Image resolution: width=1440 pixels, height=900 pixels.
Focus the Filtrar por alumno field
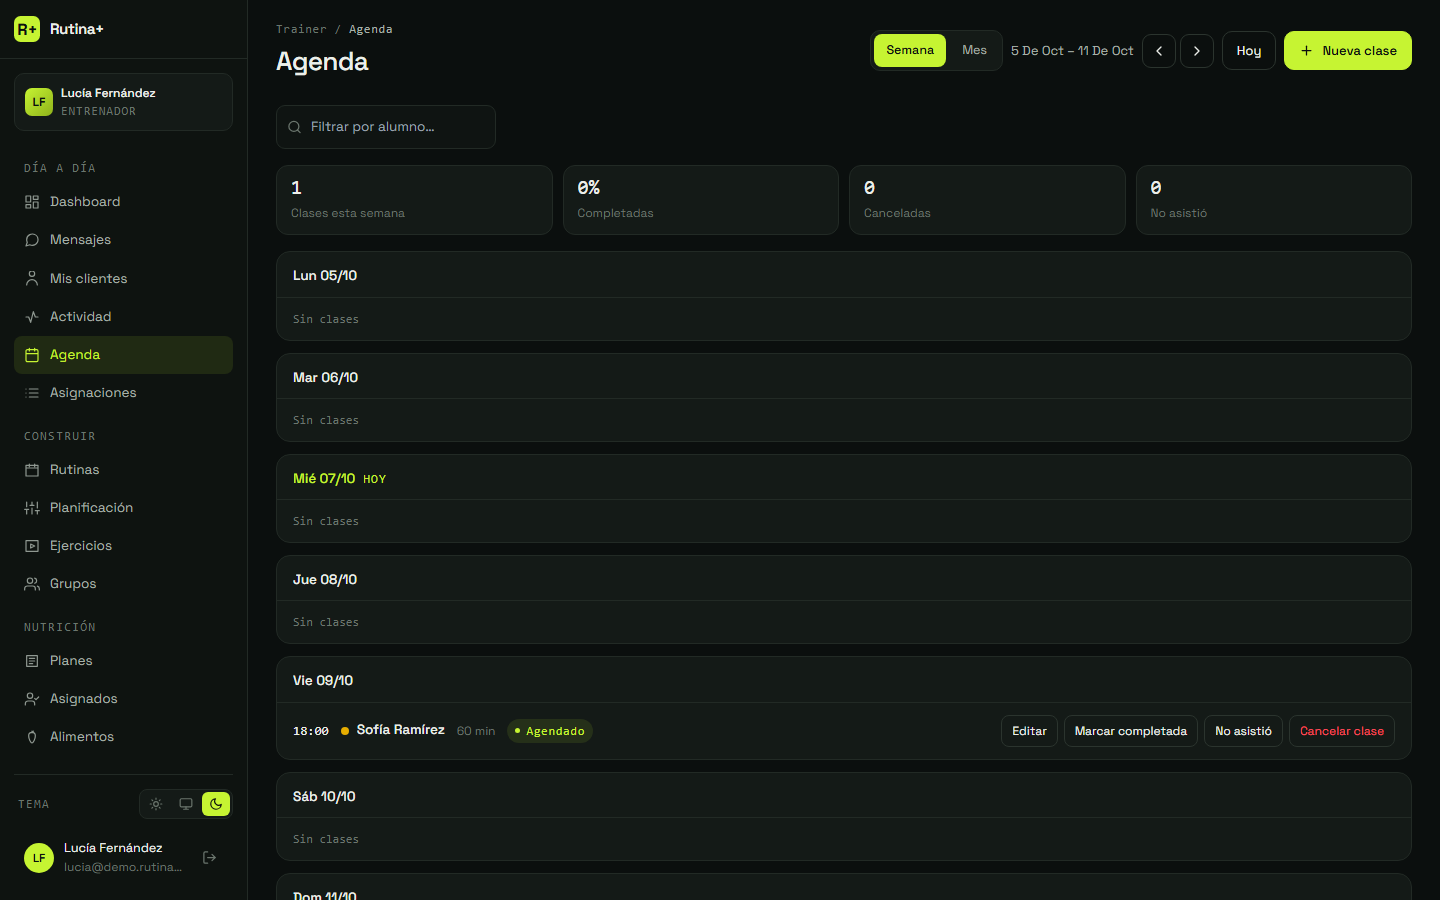[386, 127]
